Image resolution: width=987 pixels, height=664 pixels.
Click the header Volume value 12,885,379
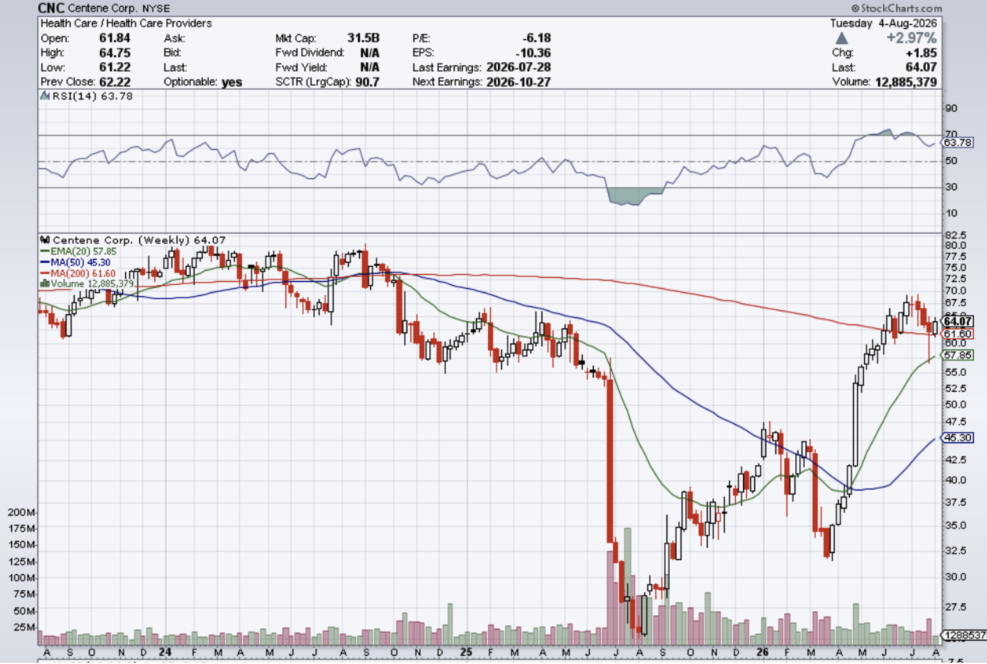(x=906, y=82)
